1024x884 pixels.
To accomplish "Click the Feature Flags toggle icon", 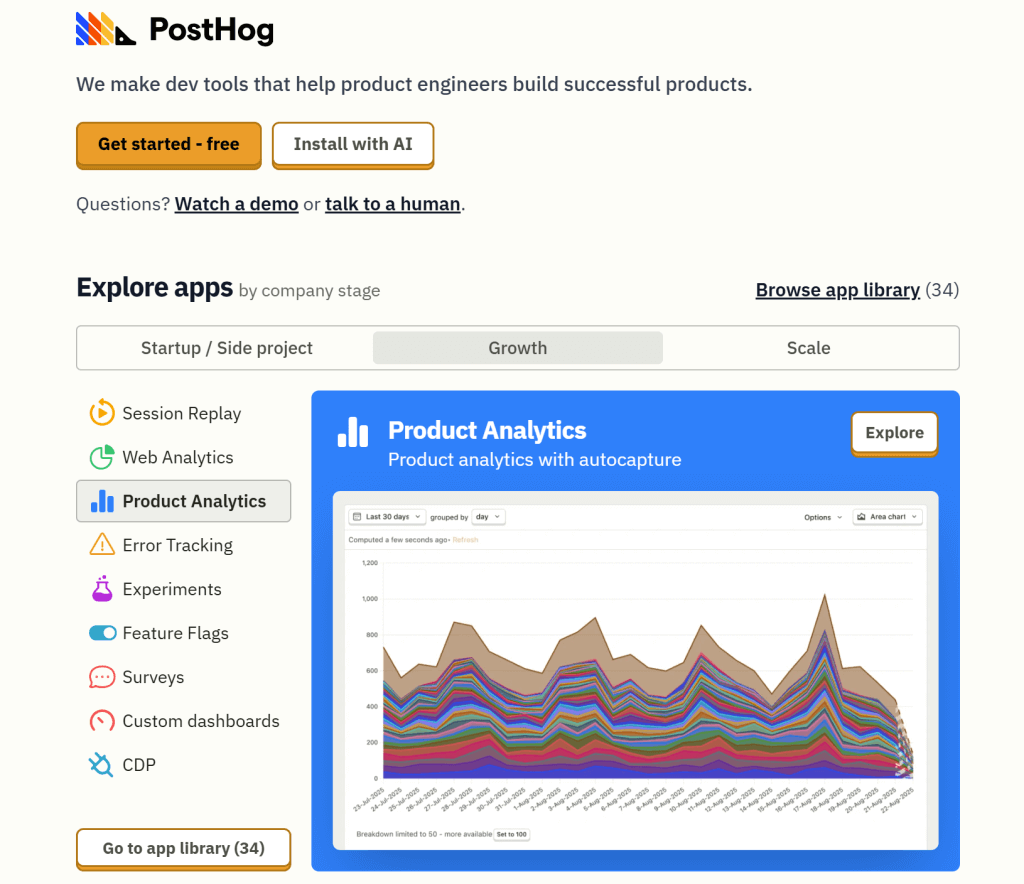I will point(103,633).
